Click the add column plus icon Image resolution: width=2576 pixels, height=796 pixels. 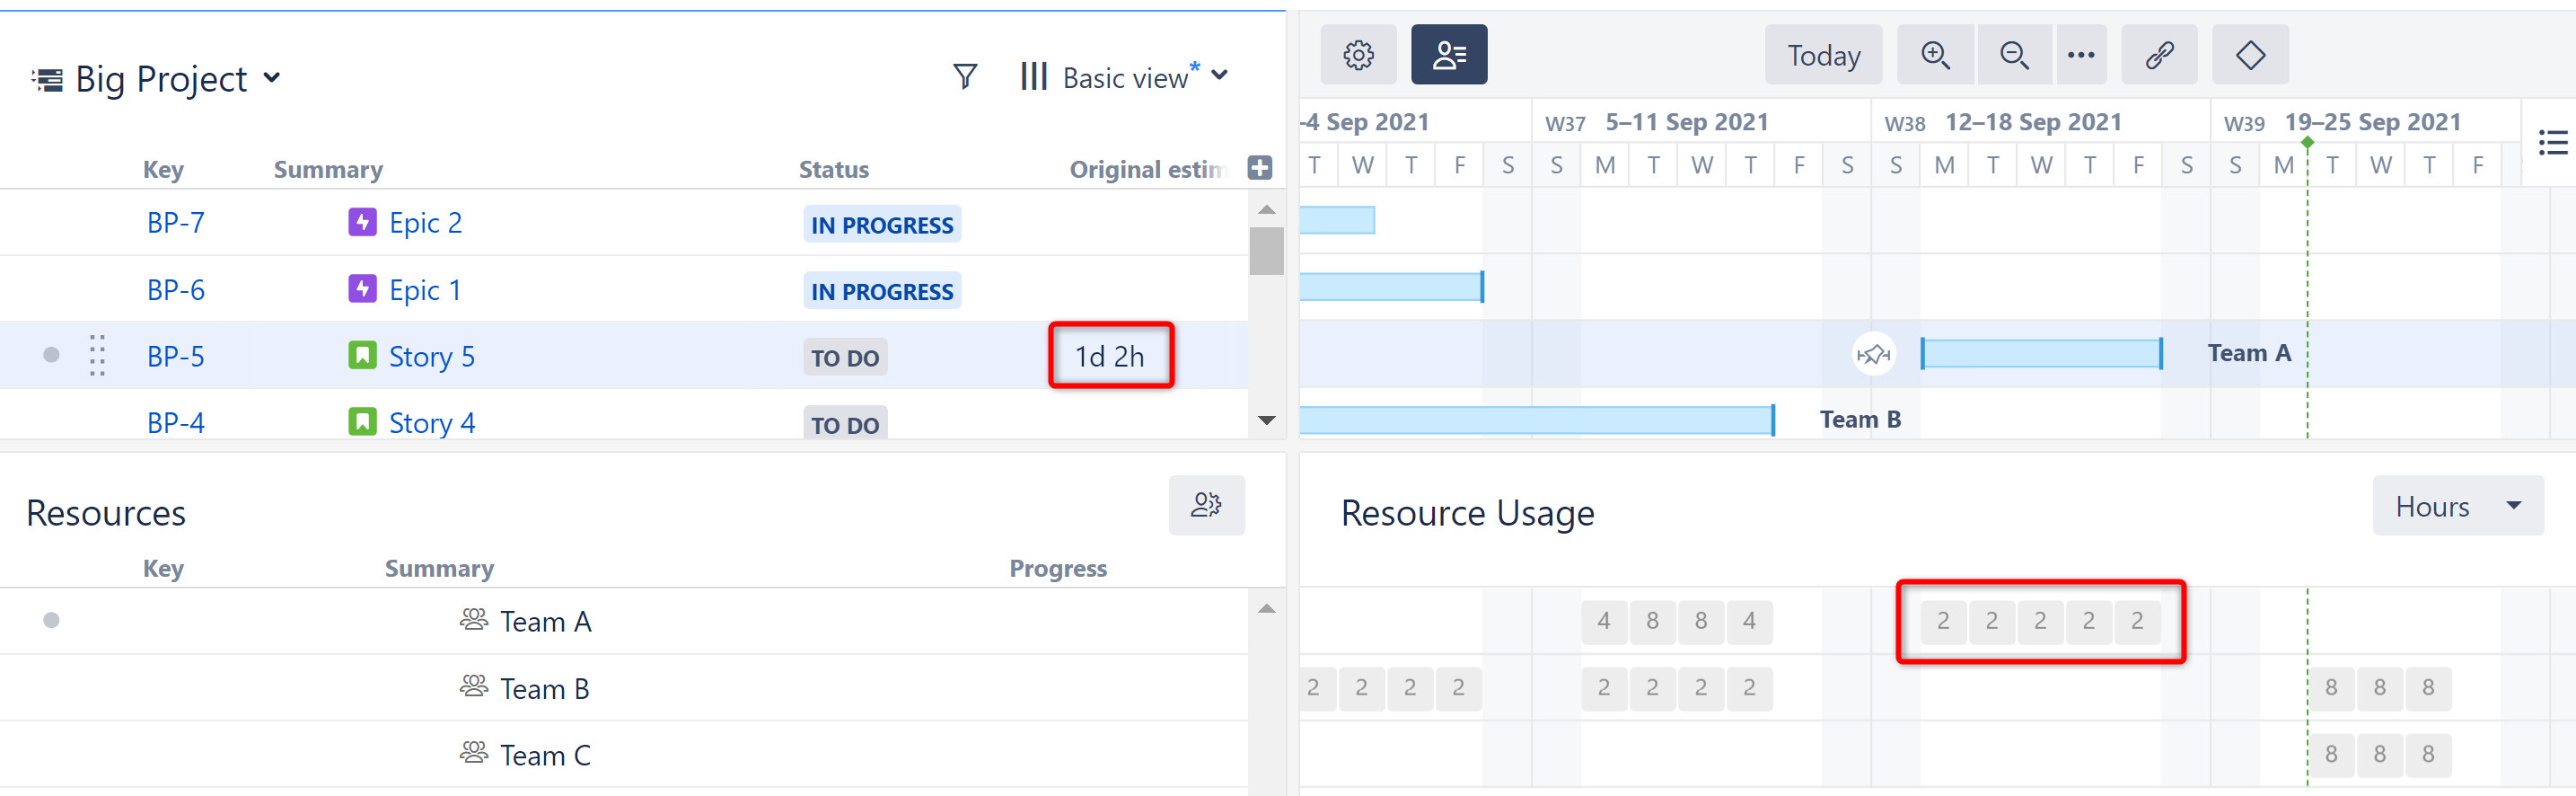point(1259,168)
